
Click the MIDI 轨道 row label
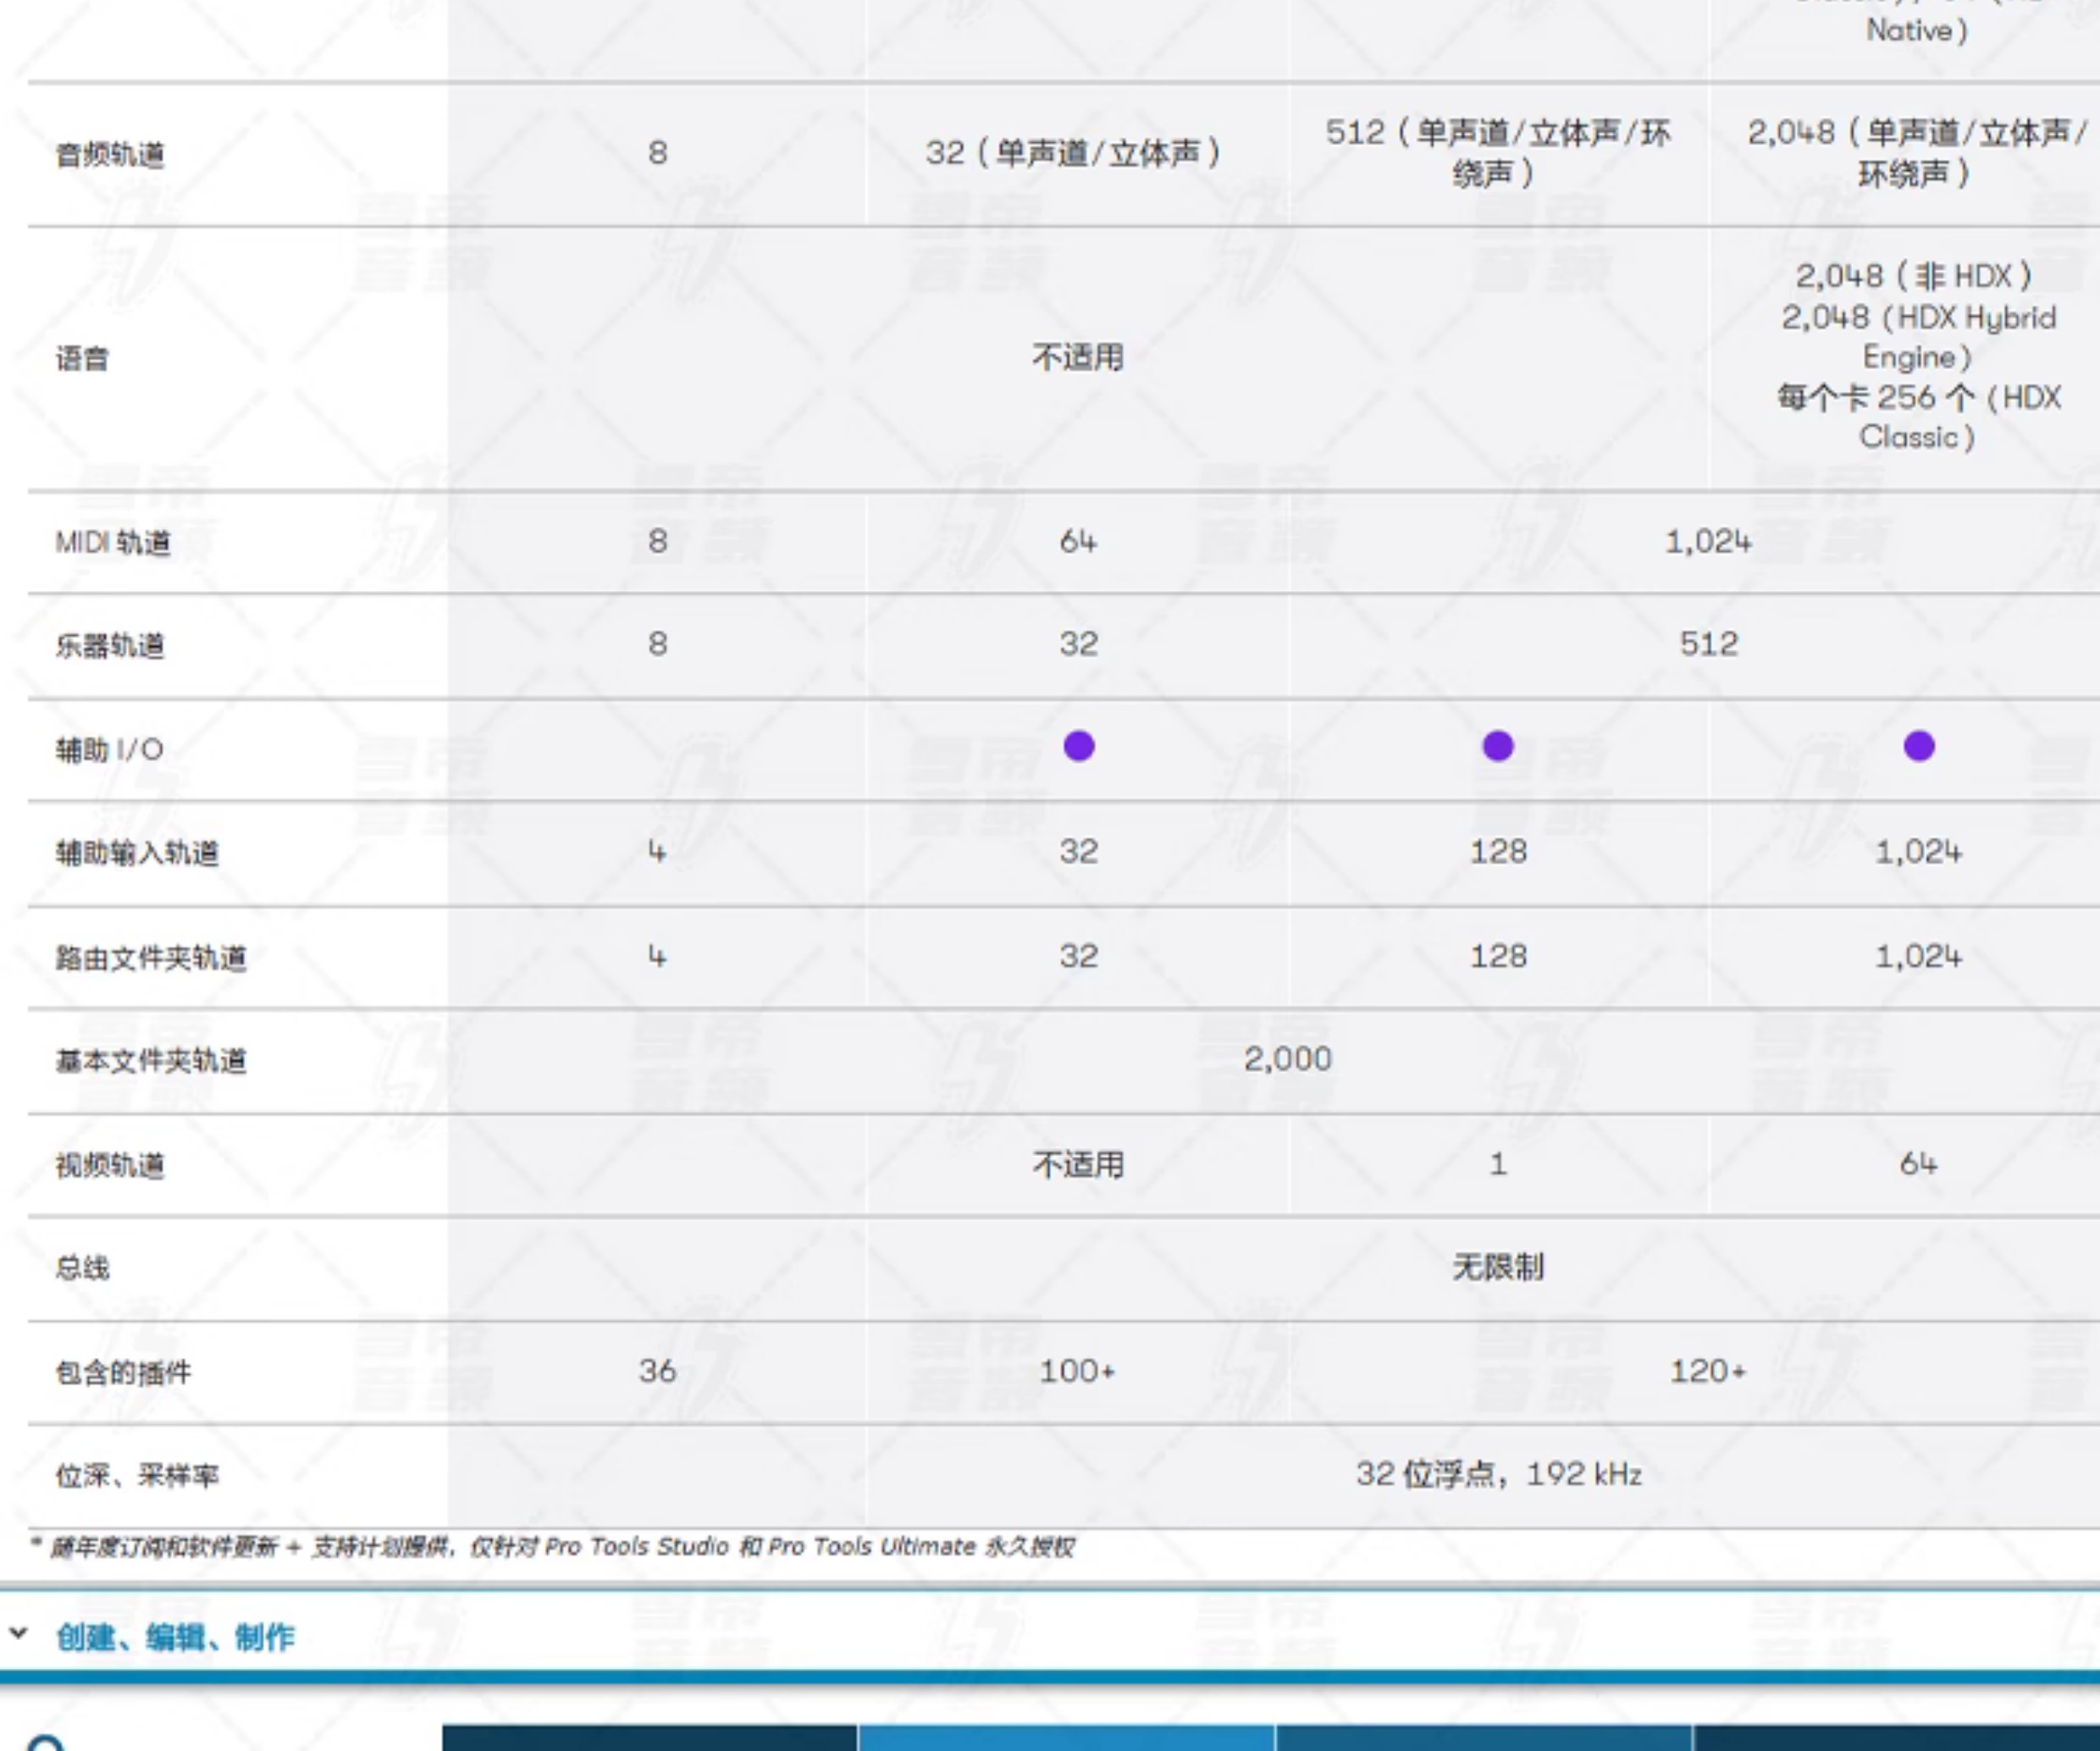[x=113, y=543]
